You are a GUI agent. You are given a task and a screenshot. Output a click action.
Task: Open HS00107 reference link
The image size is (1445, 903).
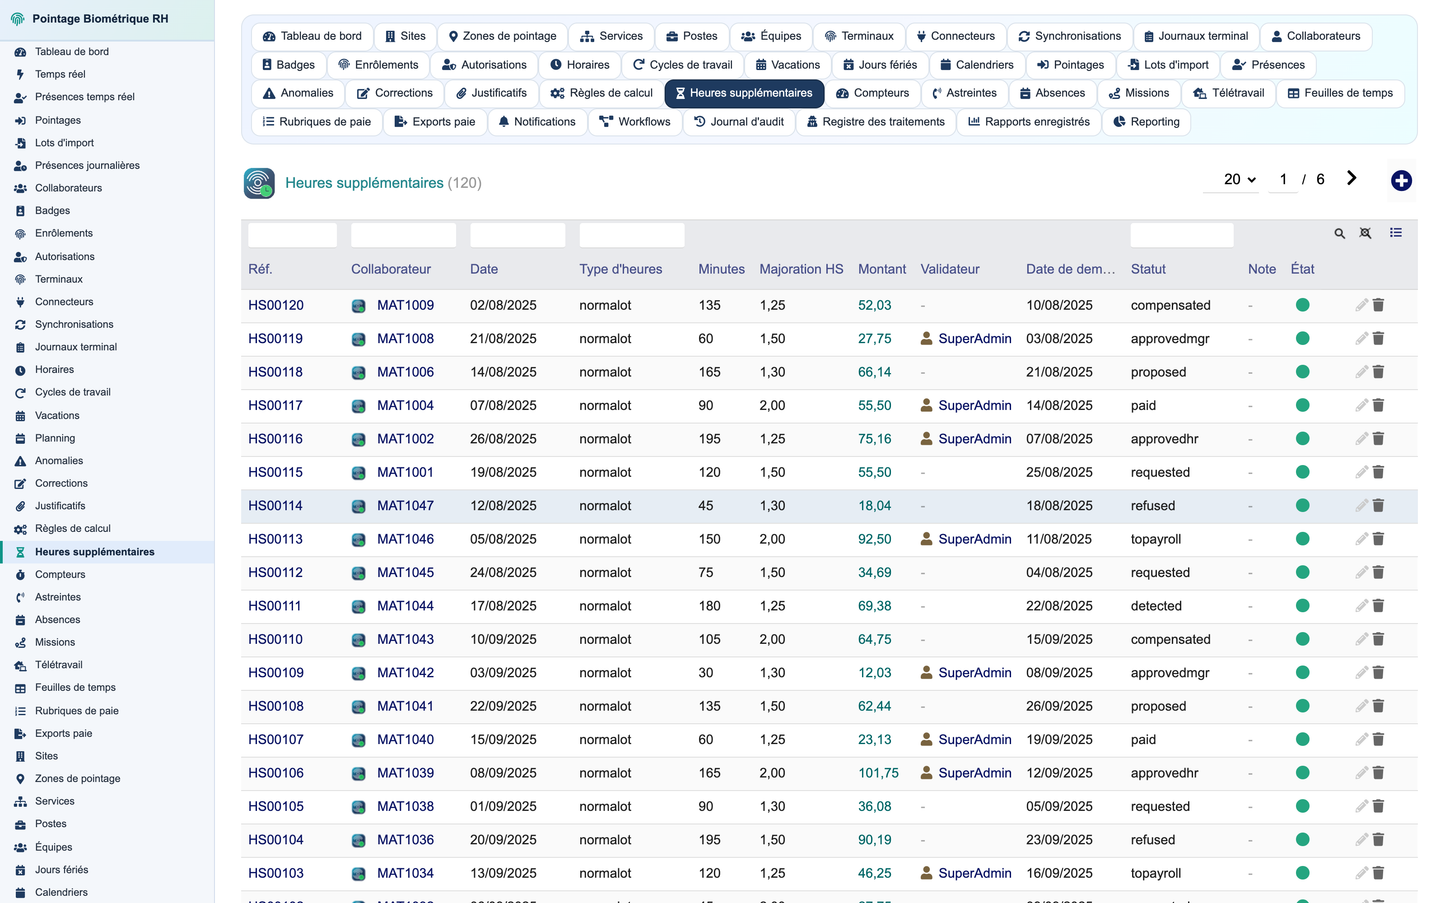[276, 740]
